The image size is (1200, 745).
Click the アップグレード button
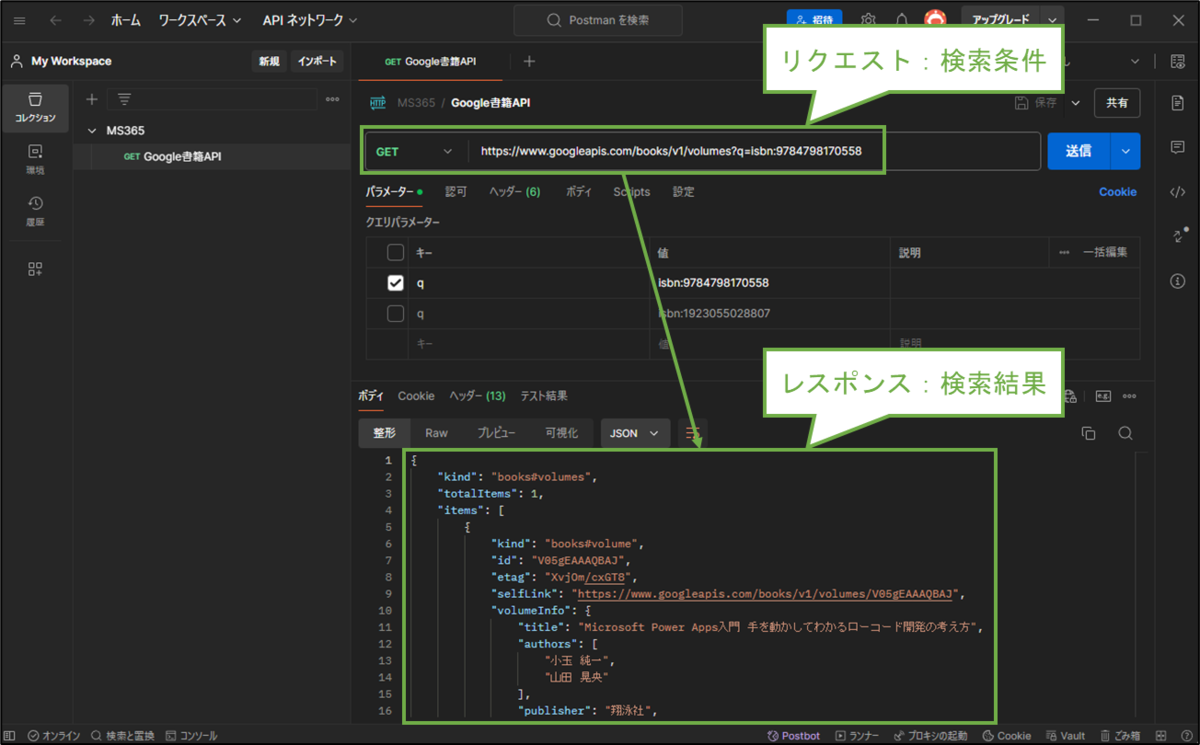[1001, 20]
